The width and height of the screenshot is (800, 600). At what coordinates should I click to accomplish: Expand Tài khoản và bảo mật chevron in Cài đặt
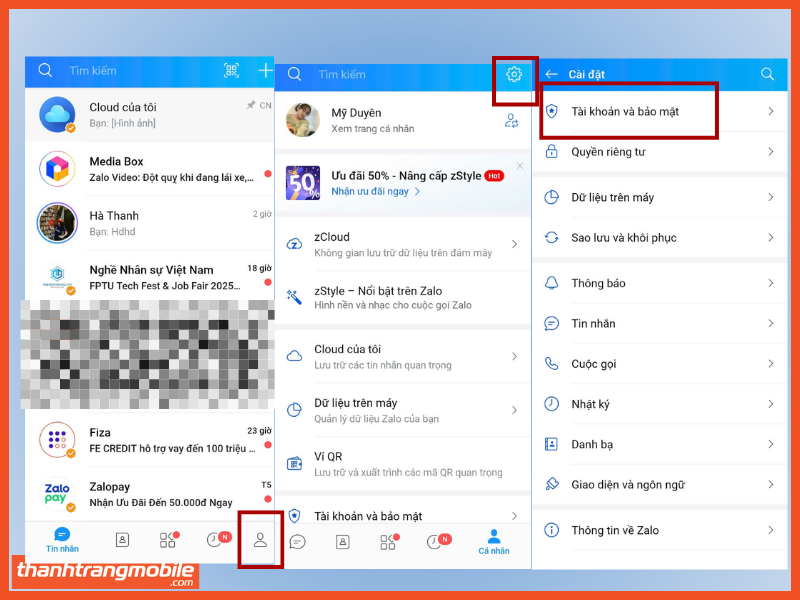coord(770,111)
